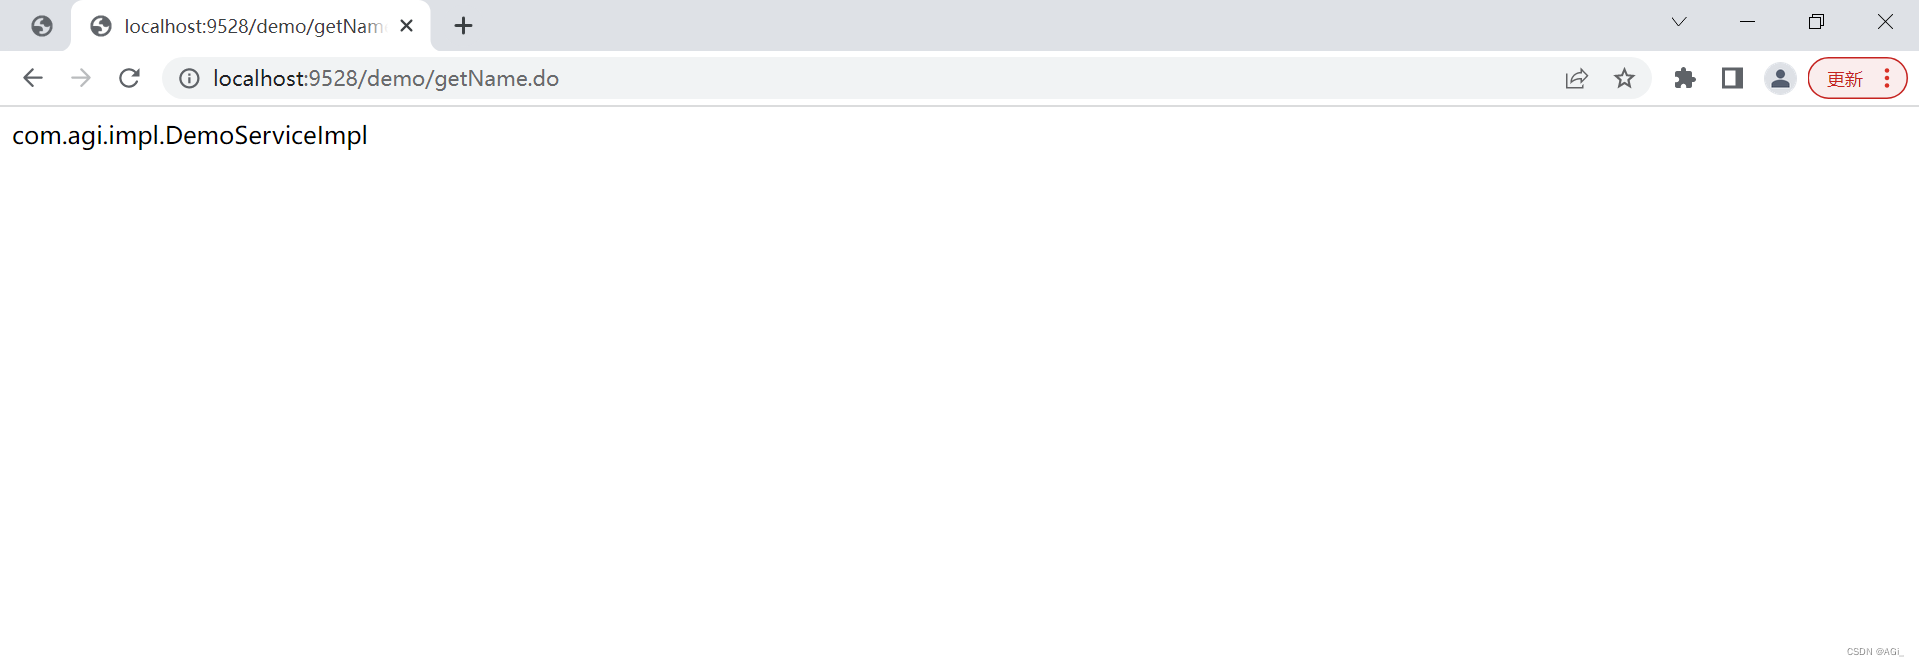Reload the getName.do page

(129, 78)
